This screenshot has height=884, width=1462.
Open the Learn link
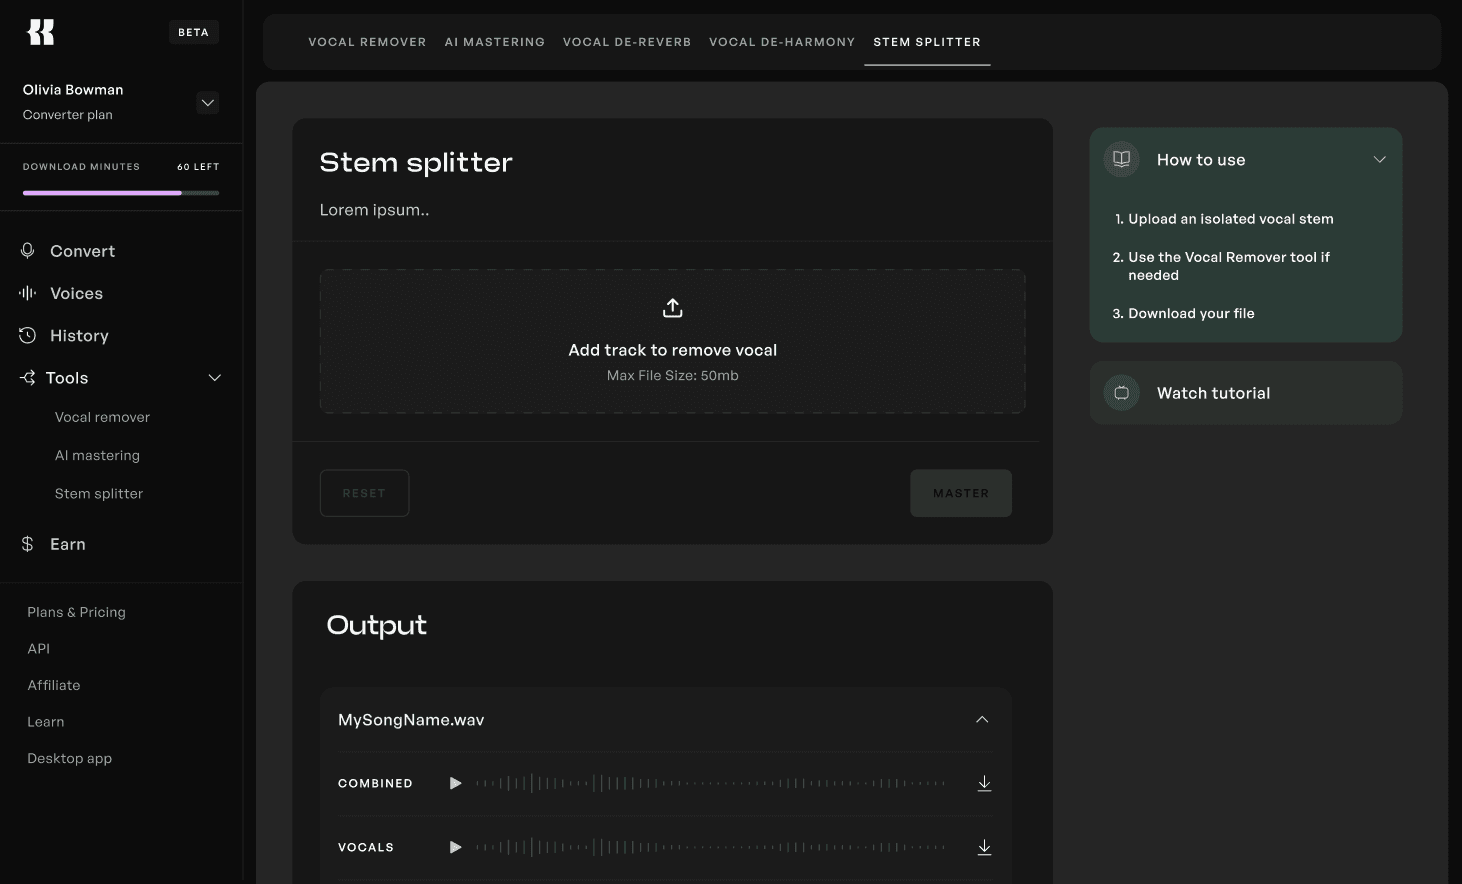(x=45, y=722)
